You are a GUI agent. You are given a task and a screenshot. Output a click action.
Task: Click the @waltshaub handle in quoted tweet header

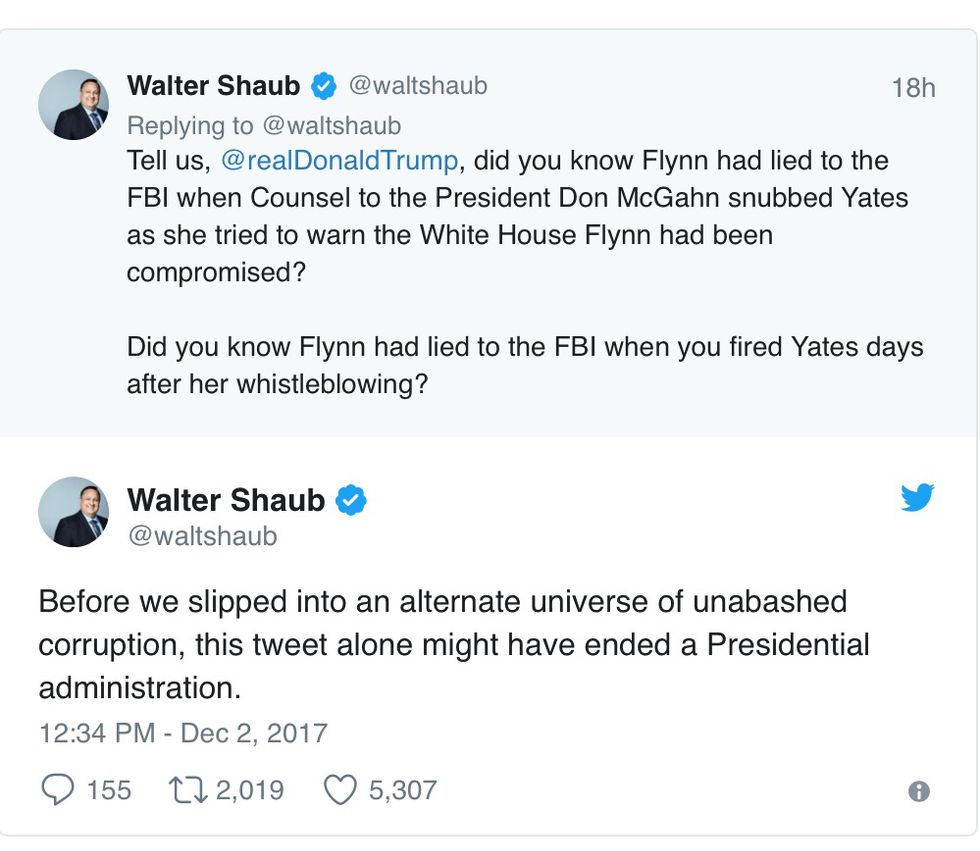coord(418,86)
